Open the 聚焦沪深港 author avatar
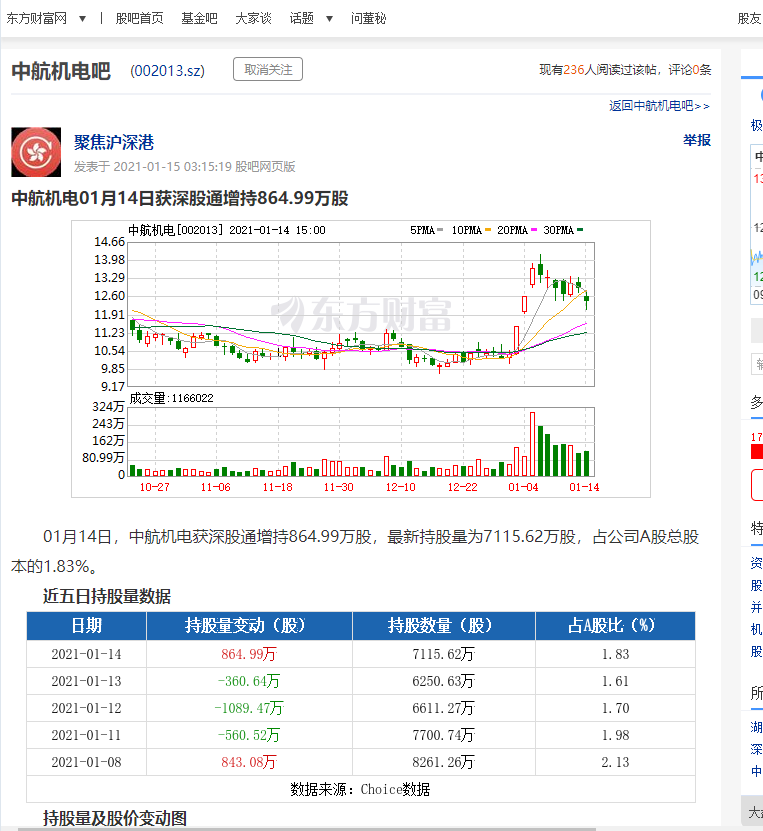 [36, 152]
